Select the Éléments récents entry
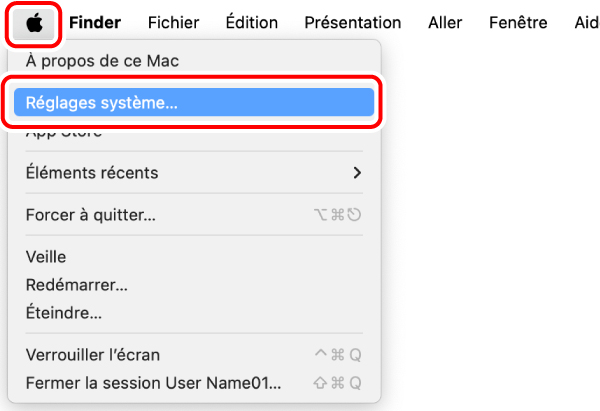Viewport: 600px width, 411px height. tap(92, 173)
